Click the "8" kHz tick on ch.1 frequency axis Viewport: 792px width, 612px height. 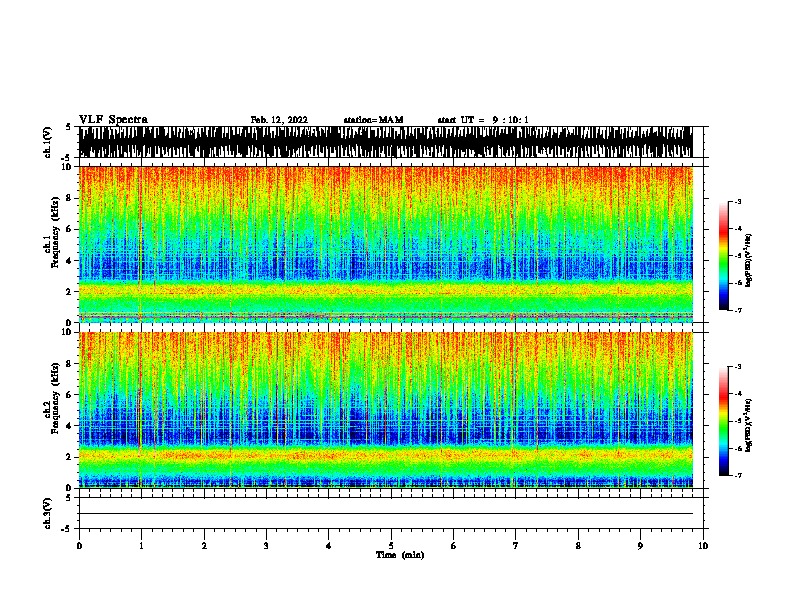[x=70, y=198]
